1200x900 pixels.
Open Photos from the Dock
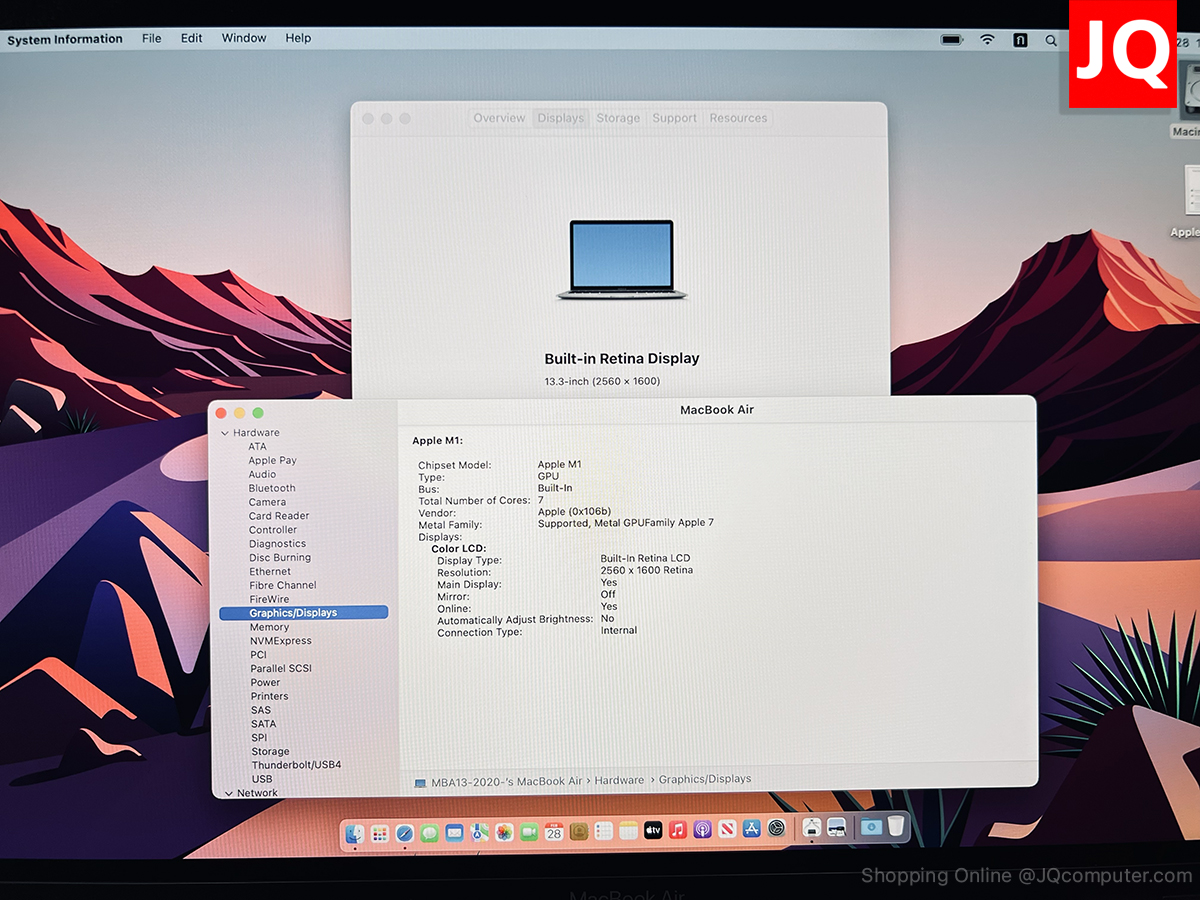504,831
